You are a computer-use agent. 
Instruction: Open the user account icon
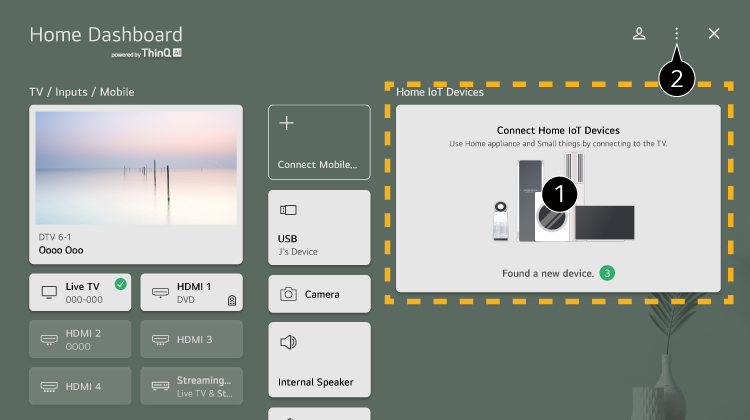pos(639,33)
